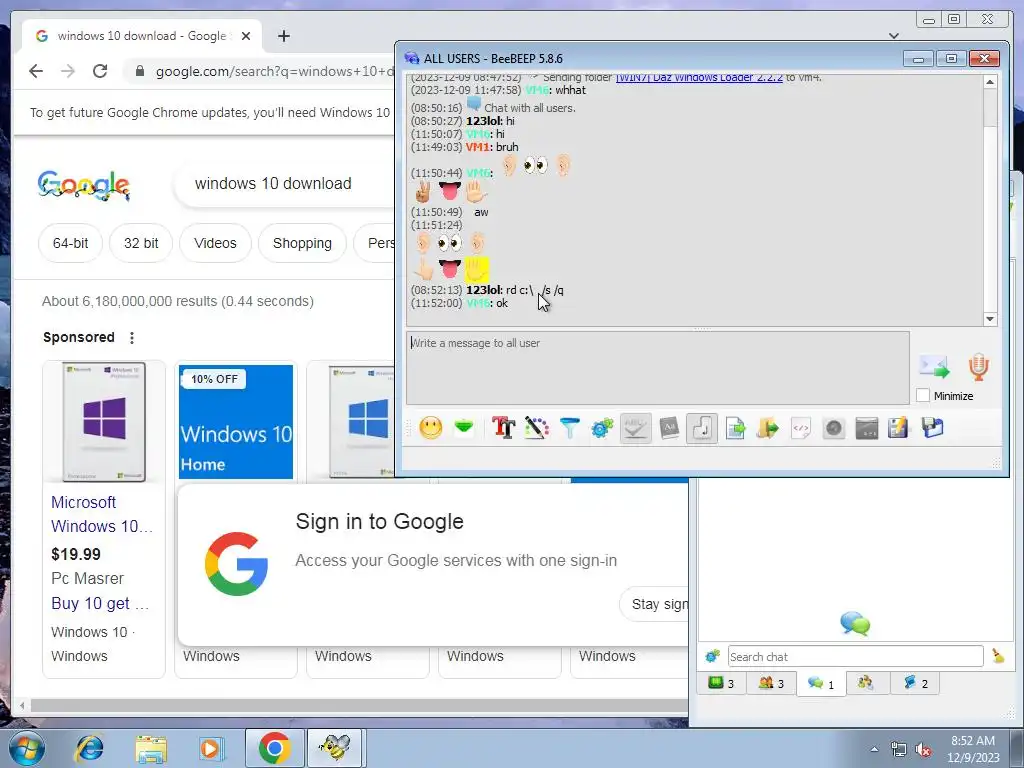The image size is (1024, 768).
Task: Change chat font with the red T icon
Action: (x=504, y=428)
